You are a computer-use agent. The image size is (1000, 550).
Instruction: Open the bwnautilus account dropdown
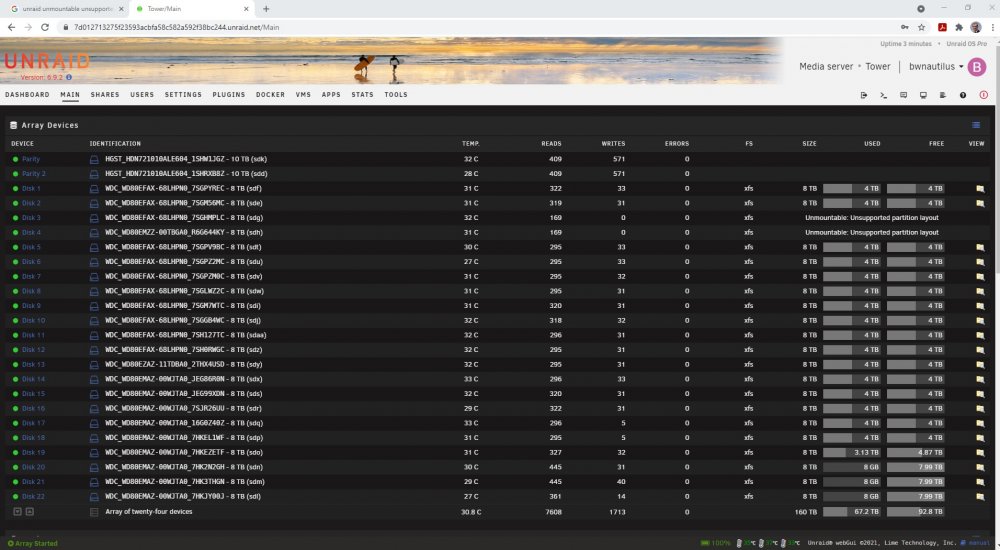936,66
